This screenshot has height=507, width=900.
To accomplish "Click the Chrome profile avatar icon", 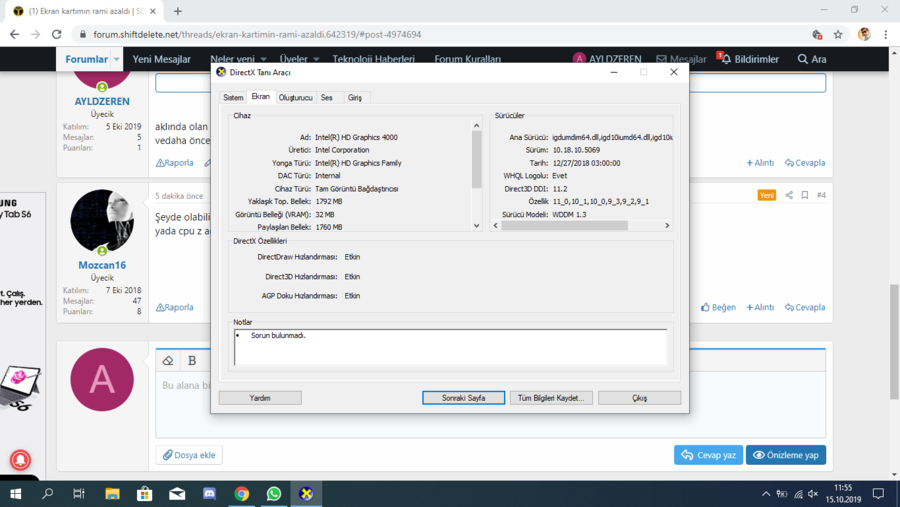I will click(x=864, y=34).
